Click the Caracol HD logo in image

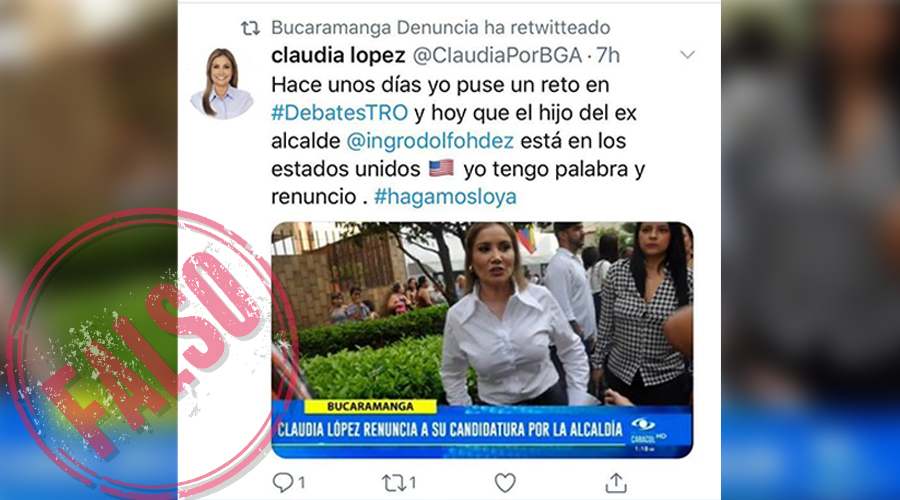(x=648, y=433)
